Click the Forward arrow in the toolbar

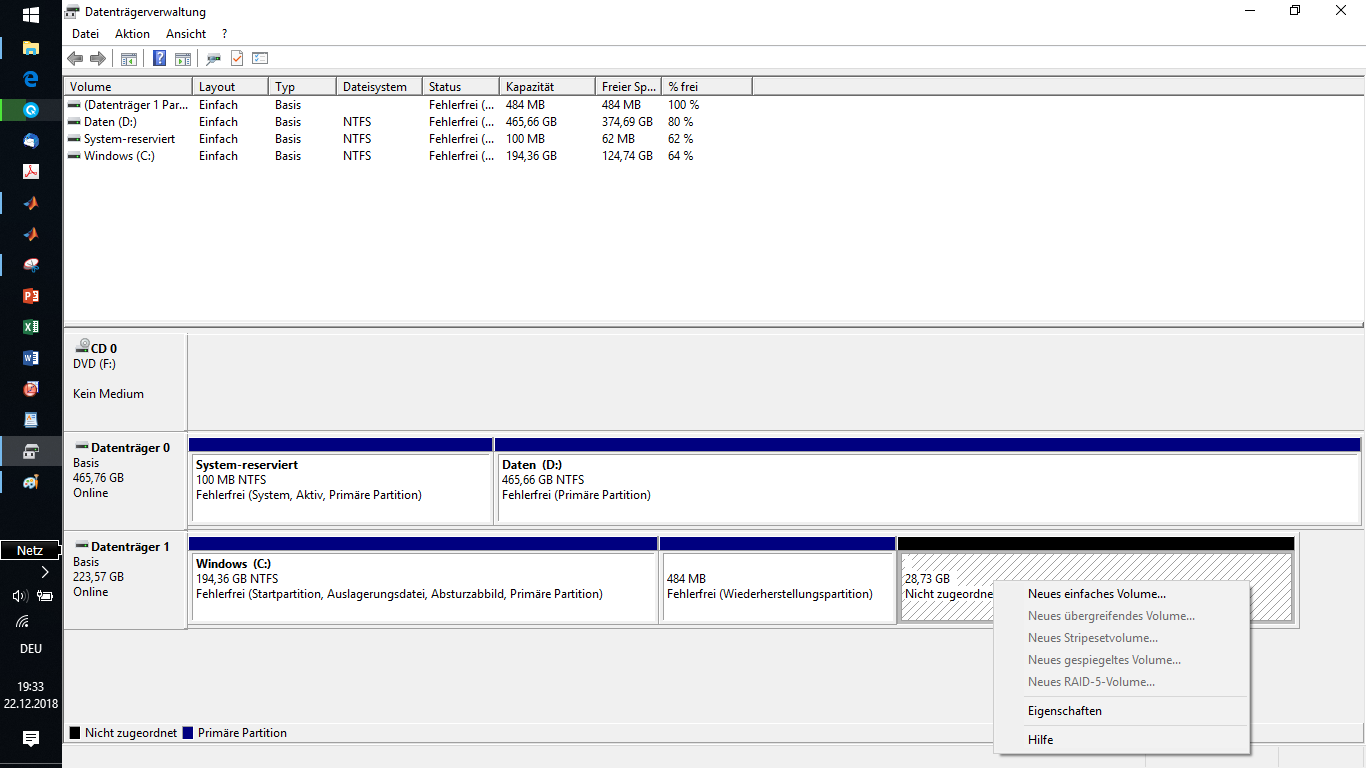click(x=98, y=58)
